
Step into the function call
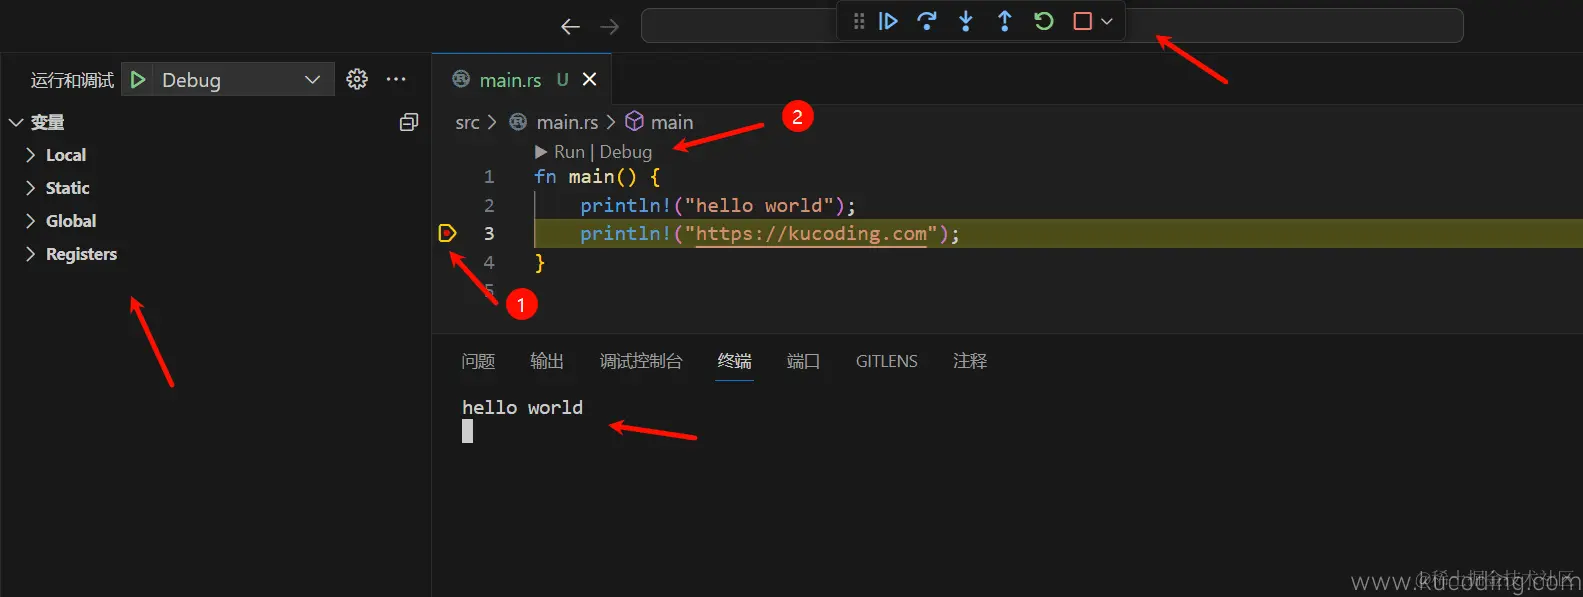pyautogui.click(x=966, y=21)
